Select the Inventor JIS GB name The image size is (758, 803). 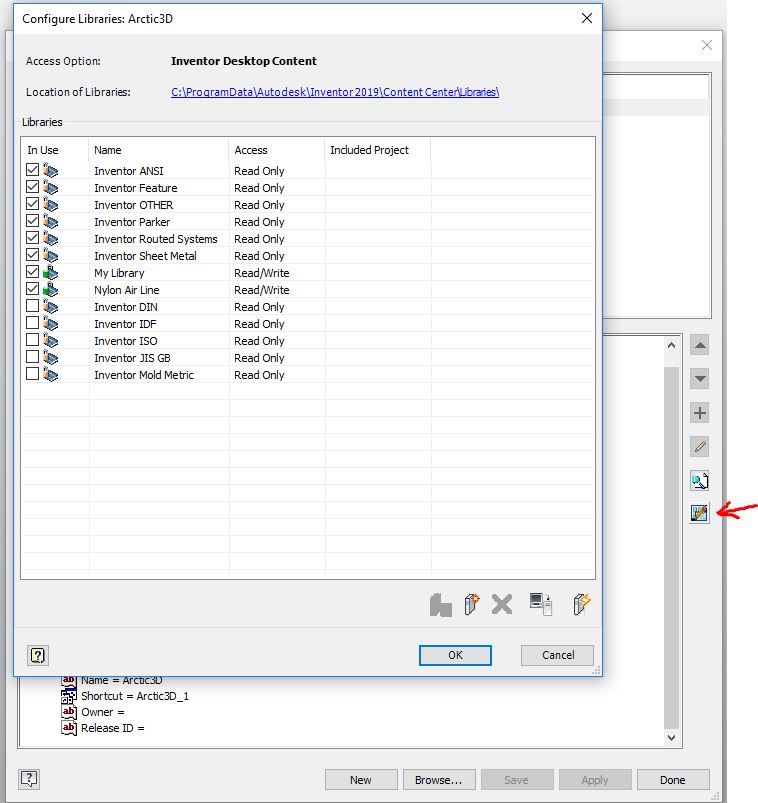pos(132,358)
